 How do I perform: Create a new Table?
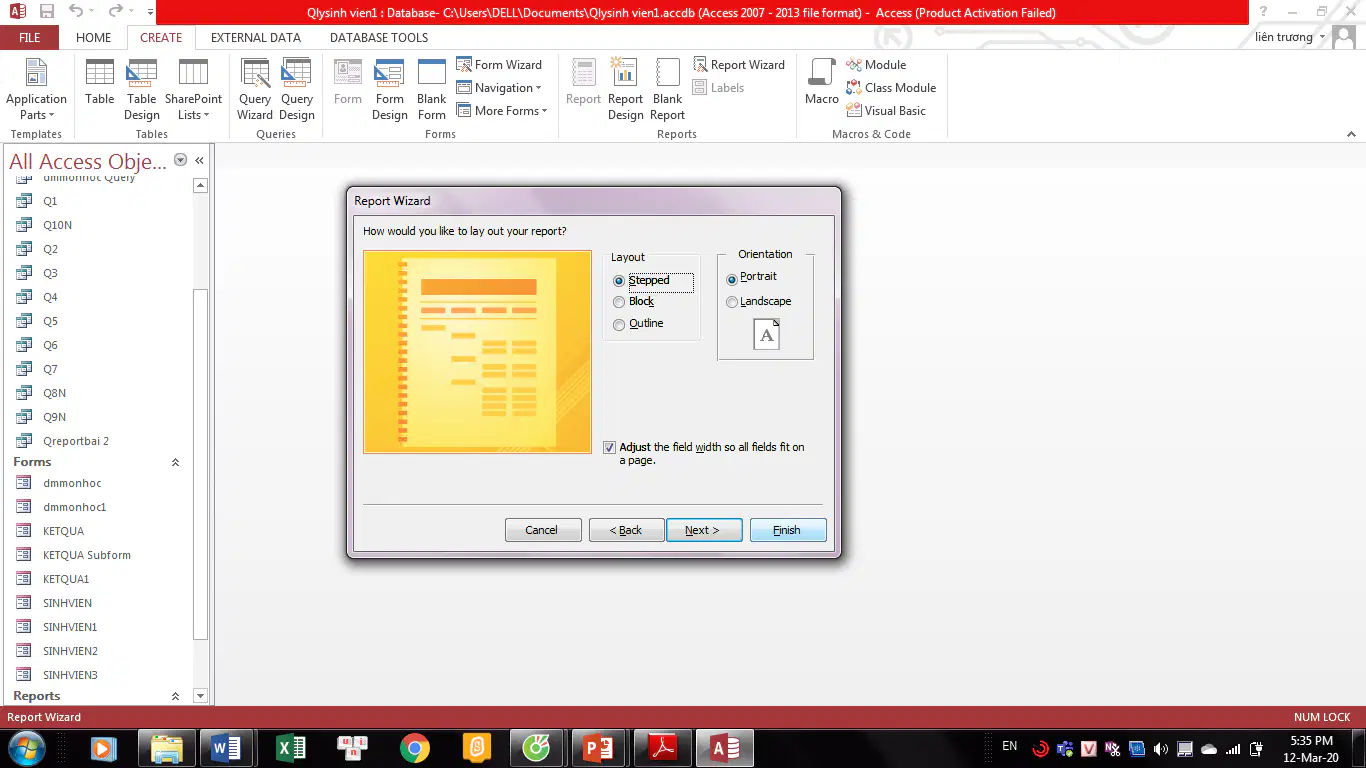(x=99, y=82)
